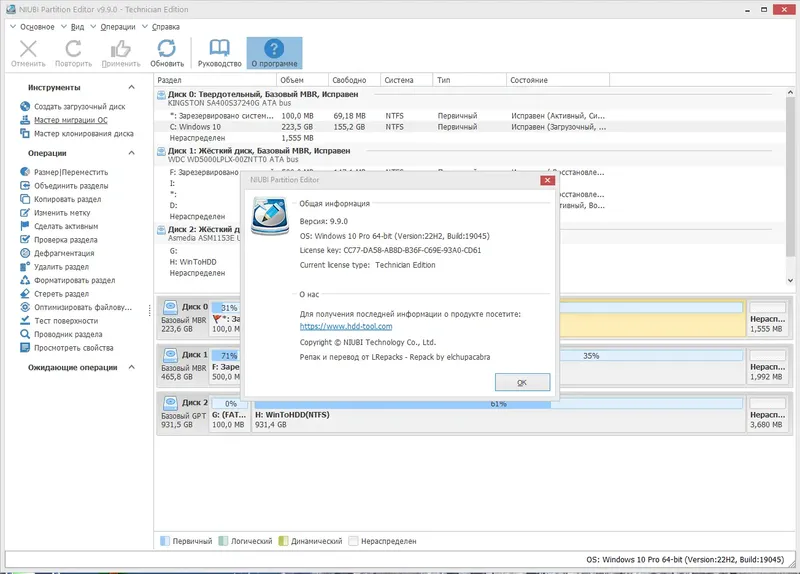Collapse the Инструменты section
This screenshot has width=800, height=574.
132,87
